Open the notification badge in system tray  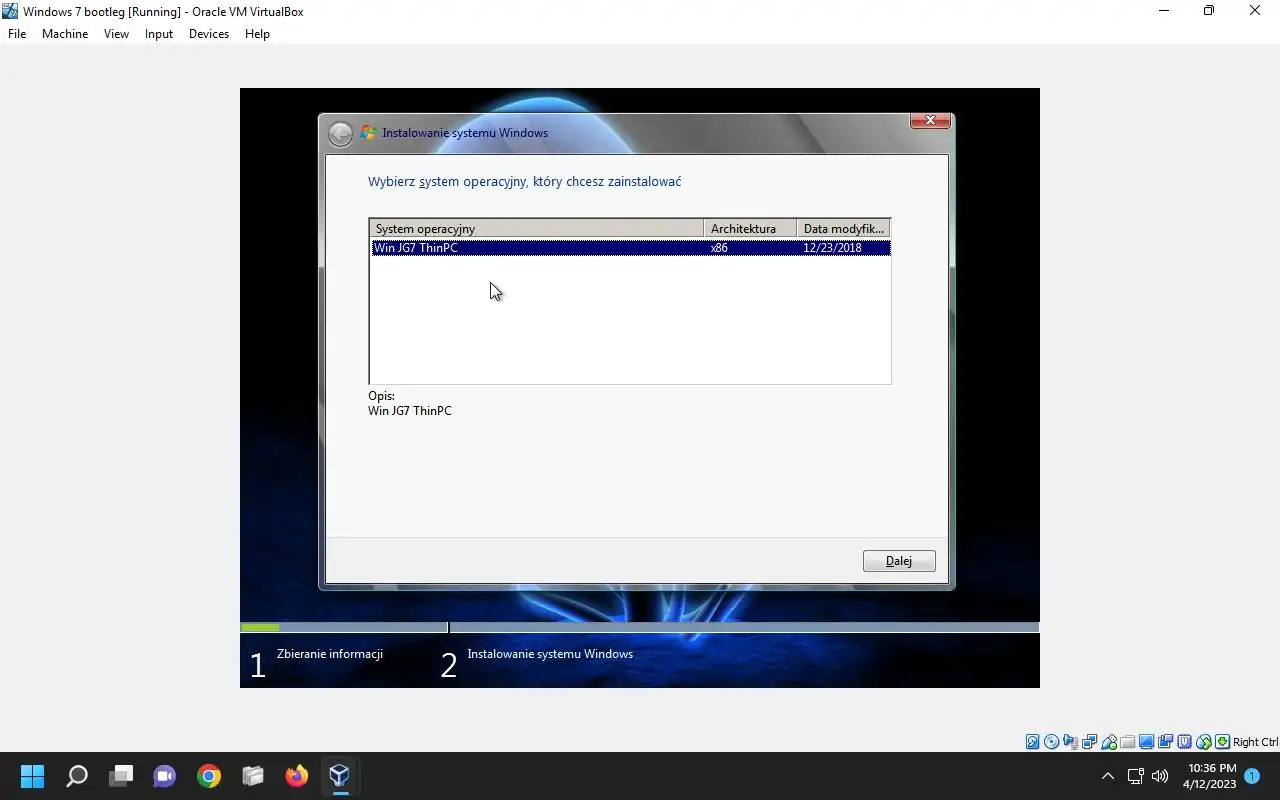pos(1252,776)
